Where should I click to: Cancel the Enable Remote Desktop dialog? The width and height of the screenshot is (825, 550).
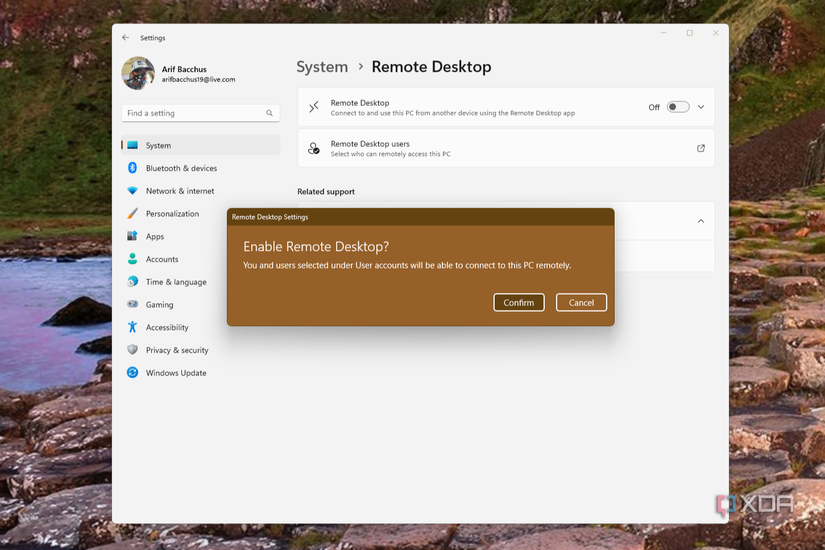click(581, 303)
